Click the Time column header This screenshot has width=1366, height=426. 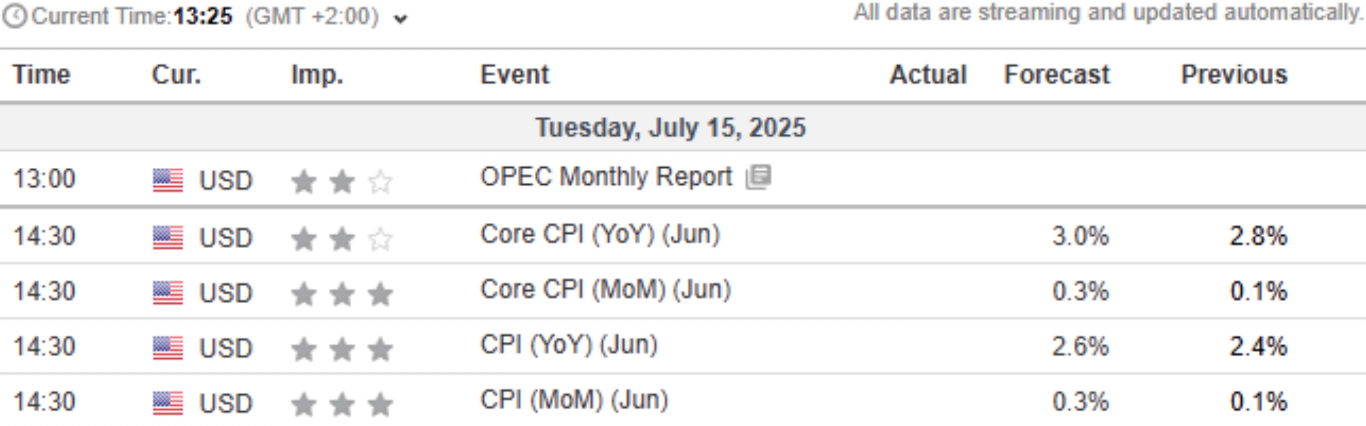point(42,75)
